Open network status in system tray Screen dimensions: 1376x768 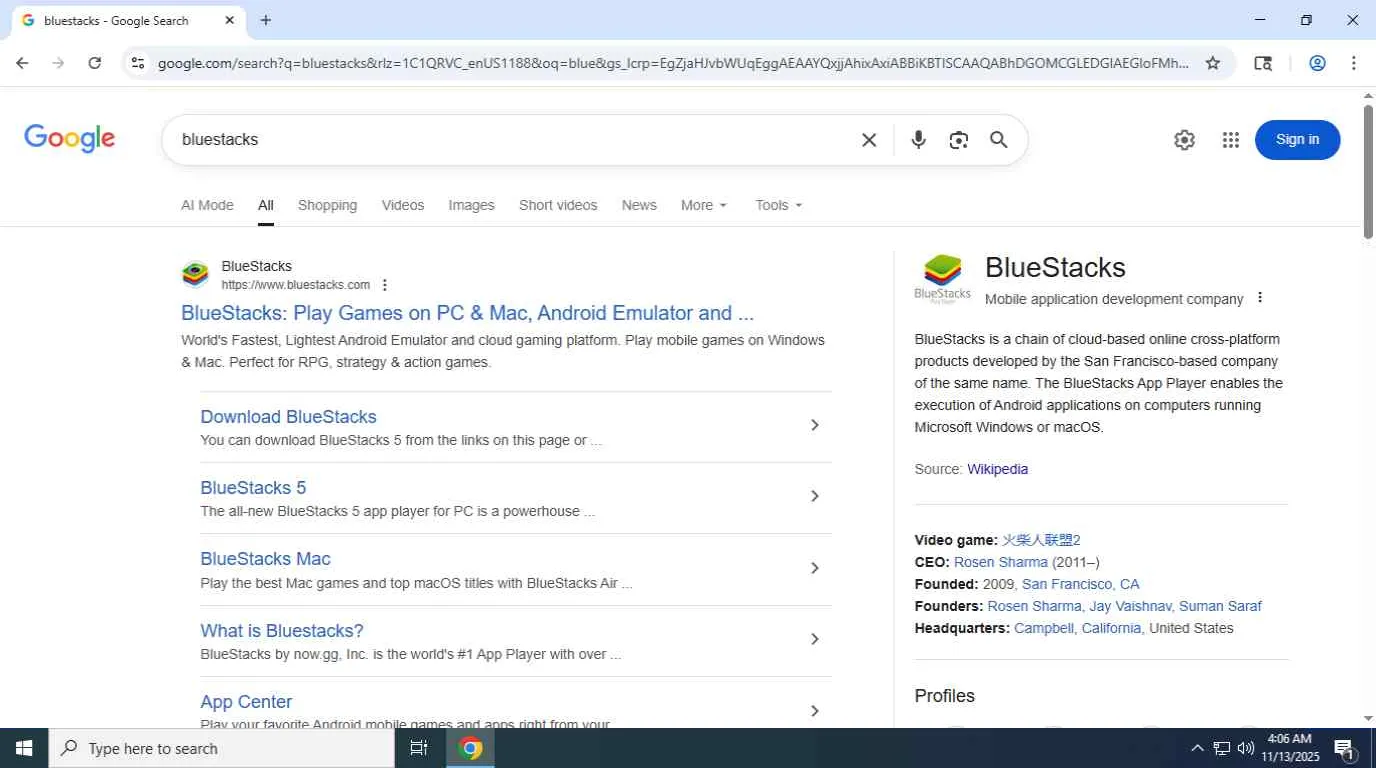(x=1221, y=748)
